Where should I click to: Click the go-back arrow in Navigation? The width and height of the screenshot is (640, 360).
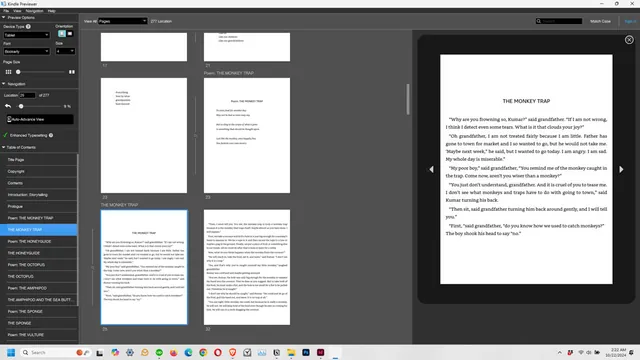pyautogui.click(x=8, y=106)
